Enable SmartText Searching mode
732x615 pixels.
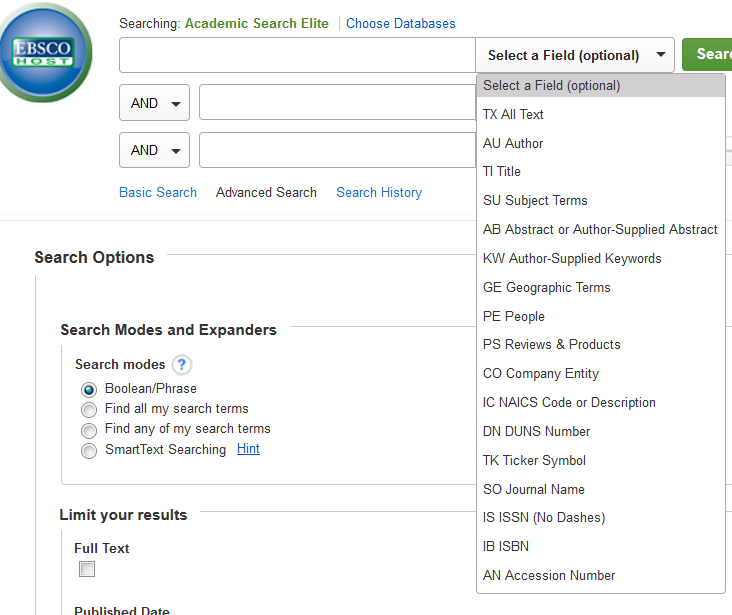pyautogui.click(x=89, y=450)
